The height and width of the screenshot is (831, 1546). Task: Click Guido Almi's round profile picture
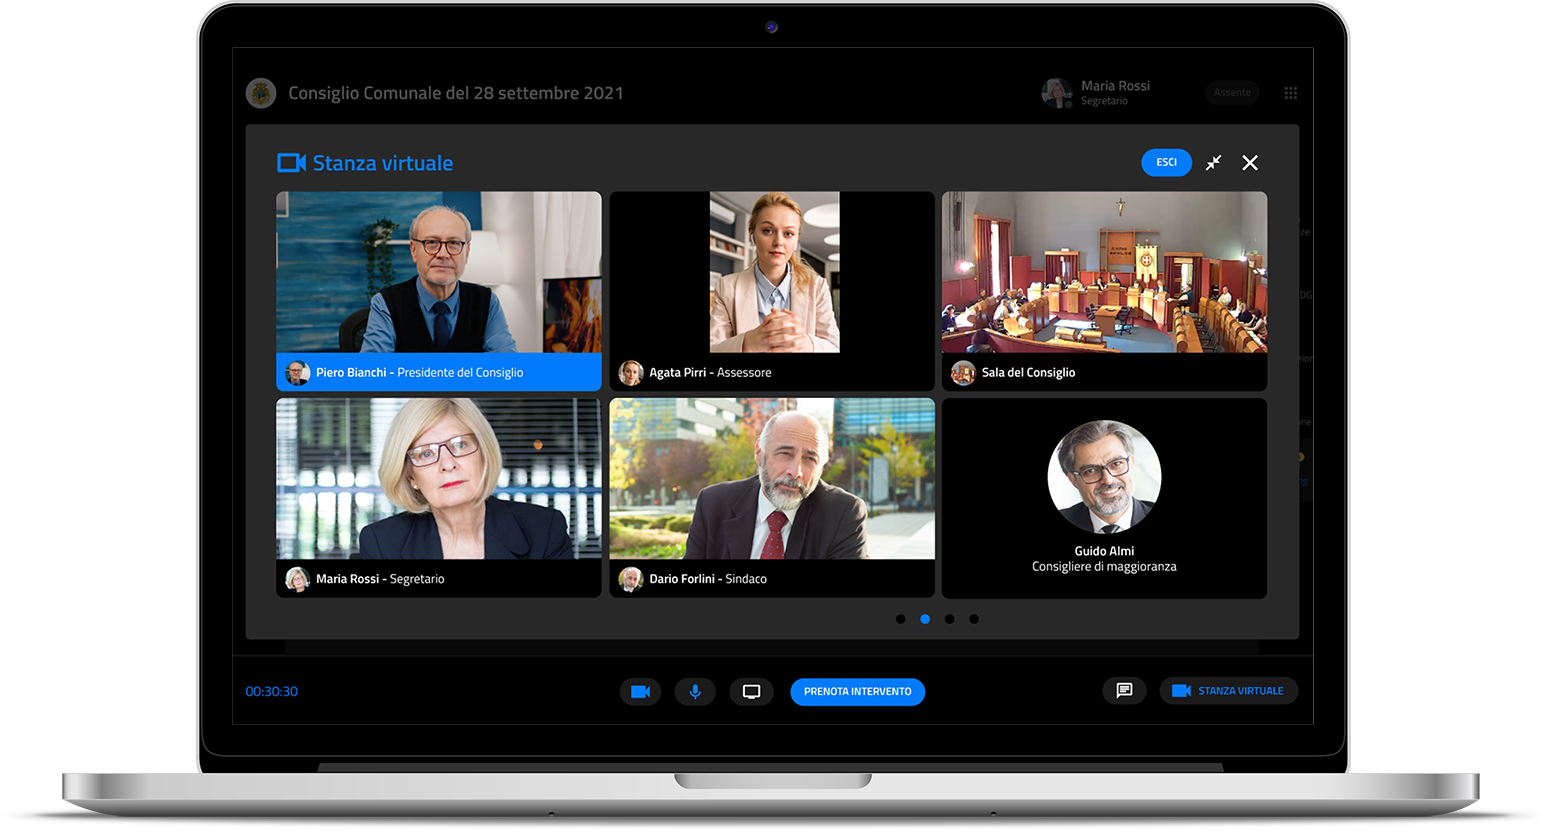[x=1104, y=477]
